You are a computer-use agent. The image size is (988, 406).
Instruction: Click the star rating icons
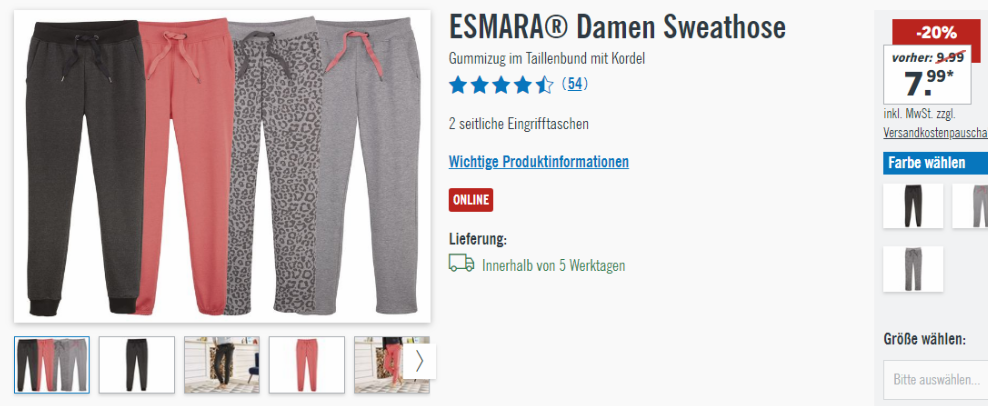[x=501, y=84]
